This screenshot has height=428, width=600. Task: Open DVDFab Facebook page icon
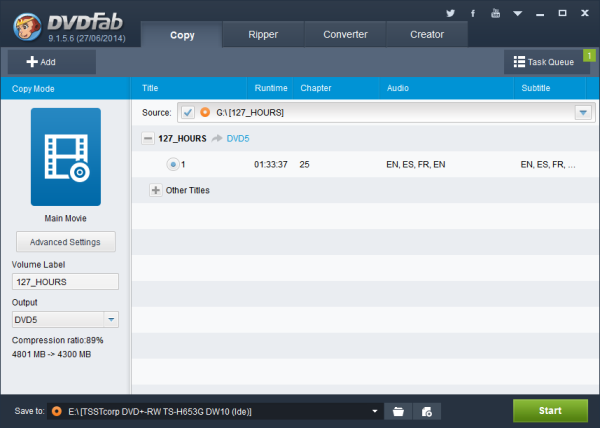pyautogui.click(x=473, y=13)
